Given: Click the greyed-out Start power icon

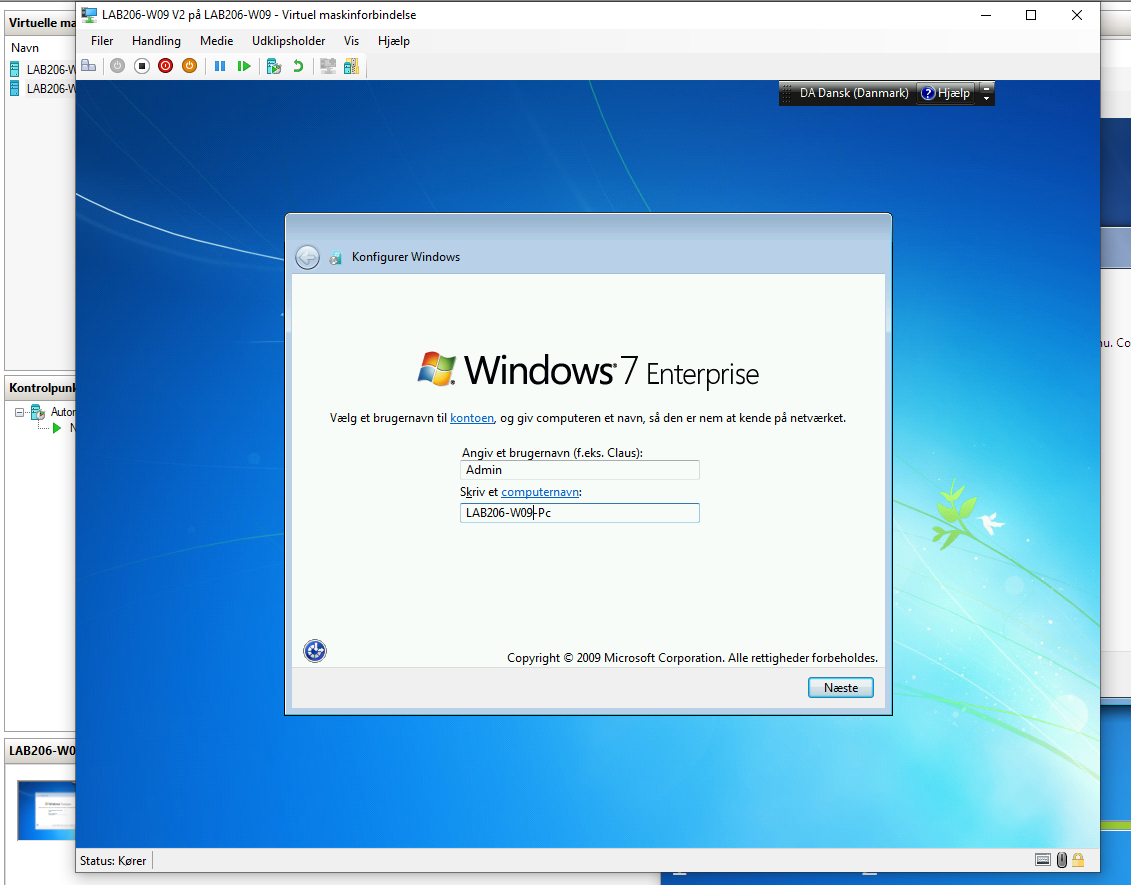Looking at the screenshot, I should click(x=118, y=66).
